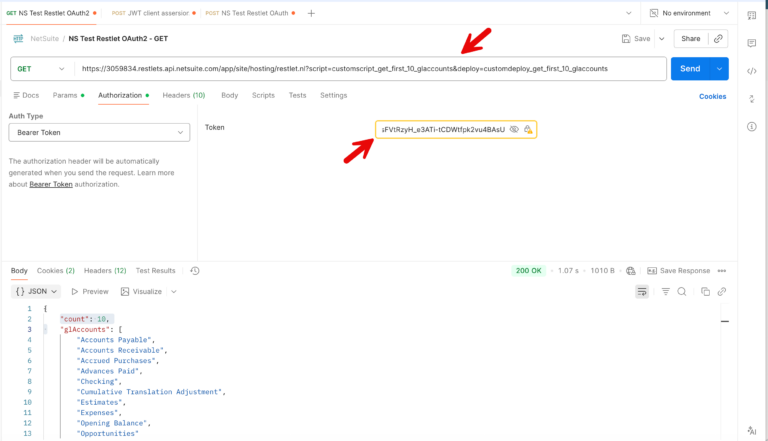The width and height of the screenshot is (768, 441).
Task: Click the code snippet icon in right sidebar
Action: [x=751, y=71]
